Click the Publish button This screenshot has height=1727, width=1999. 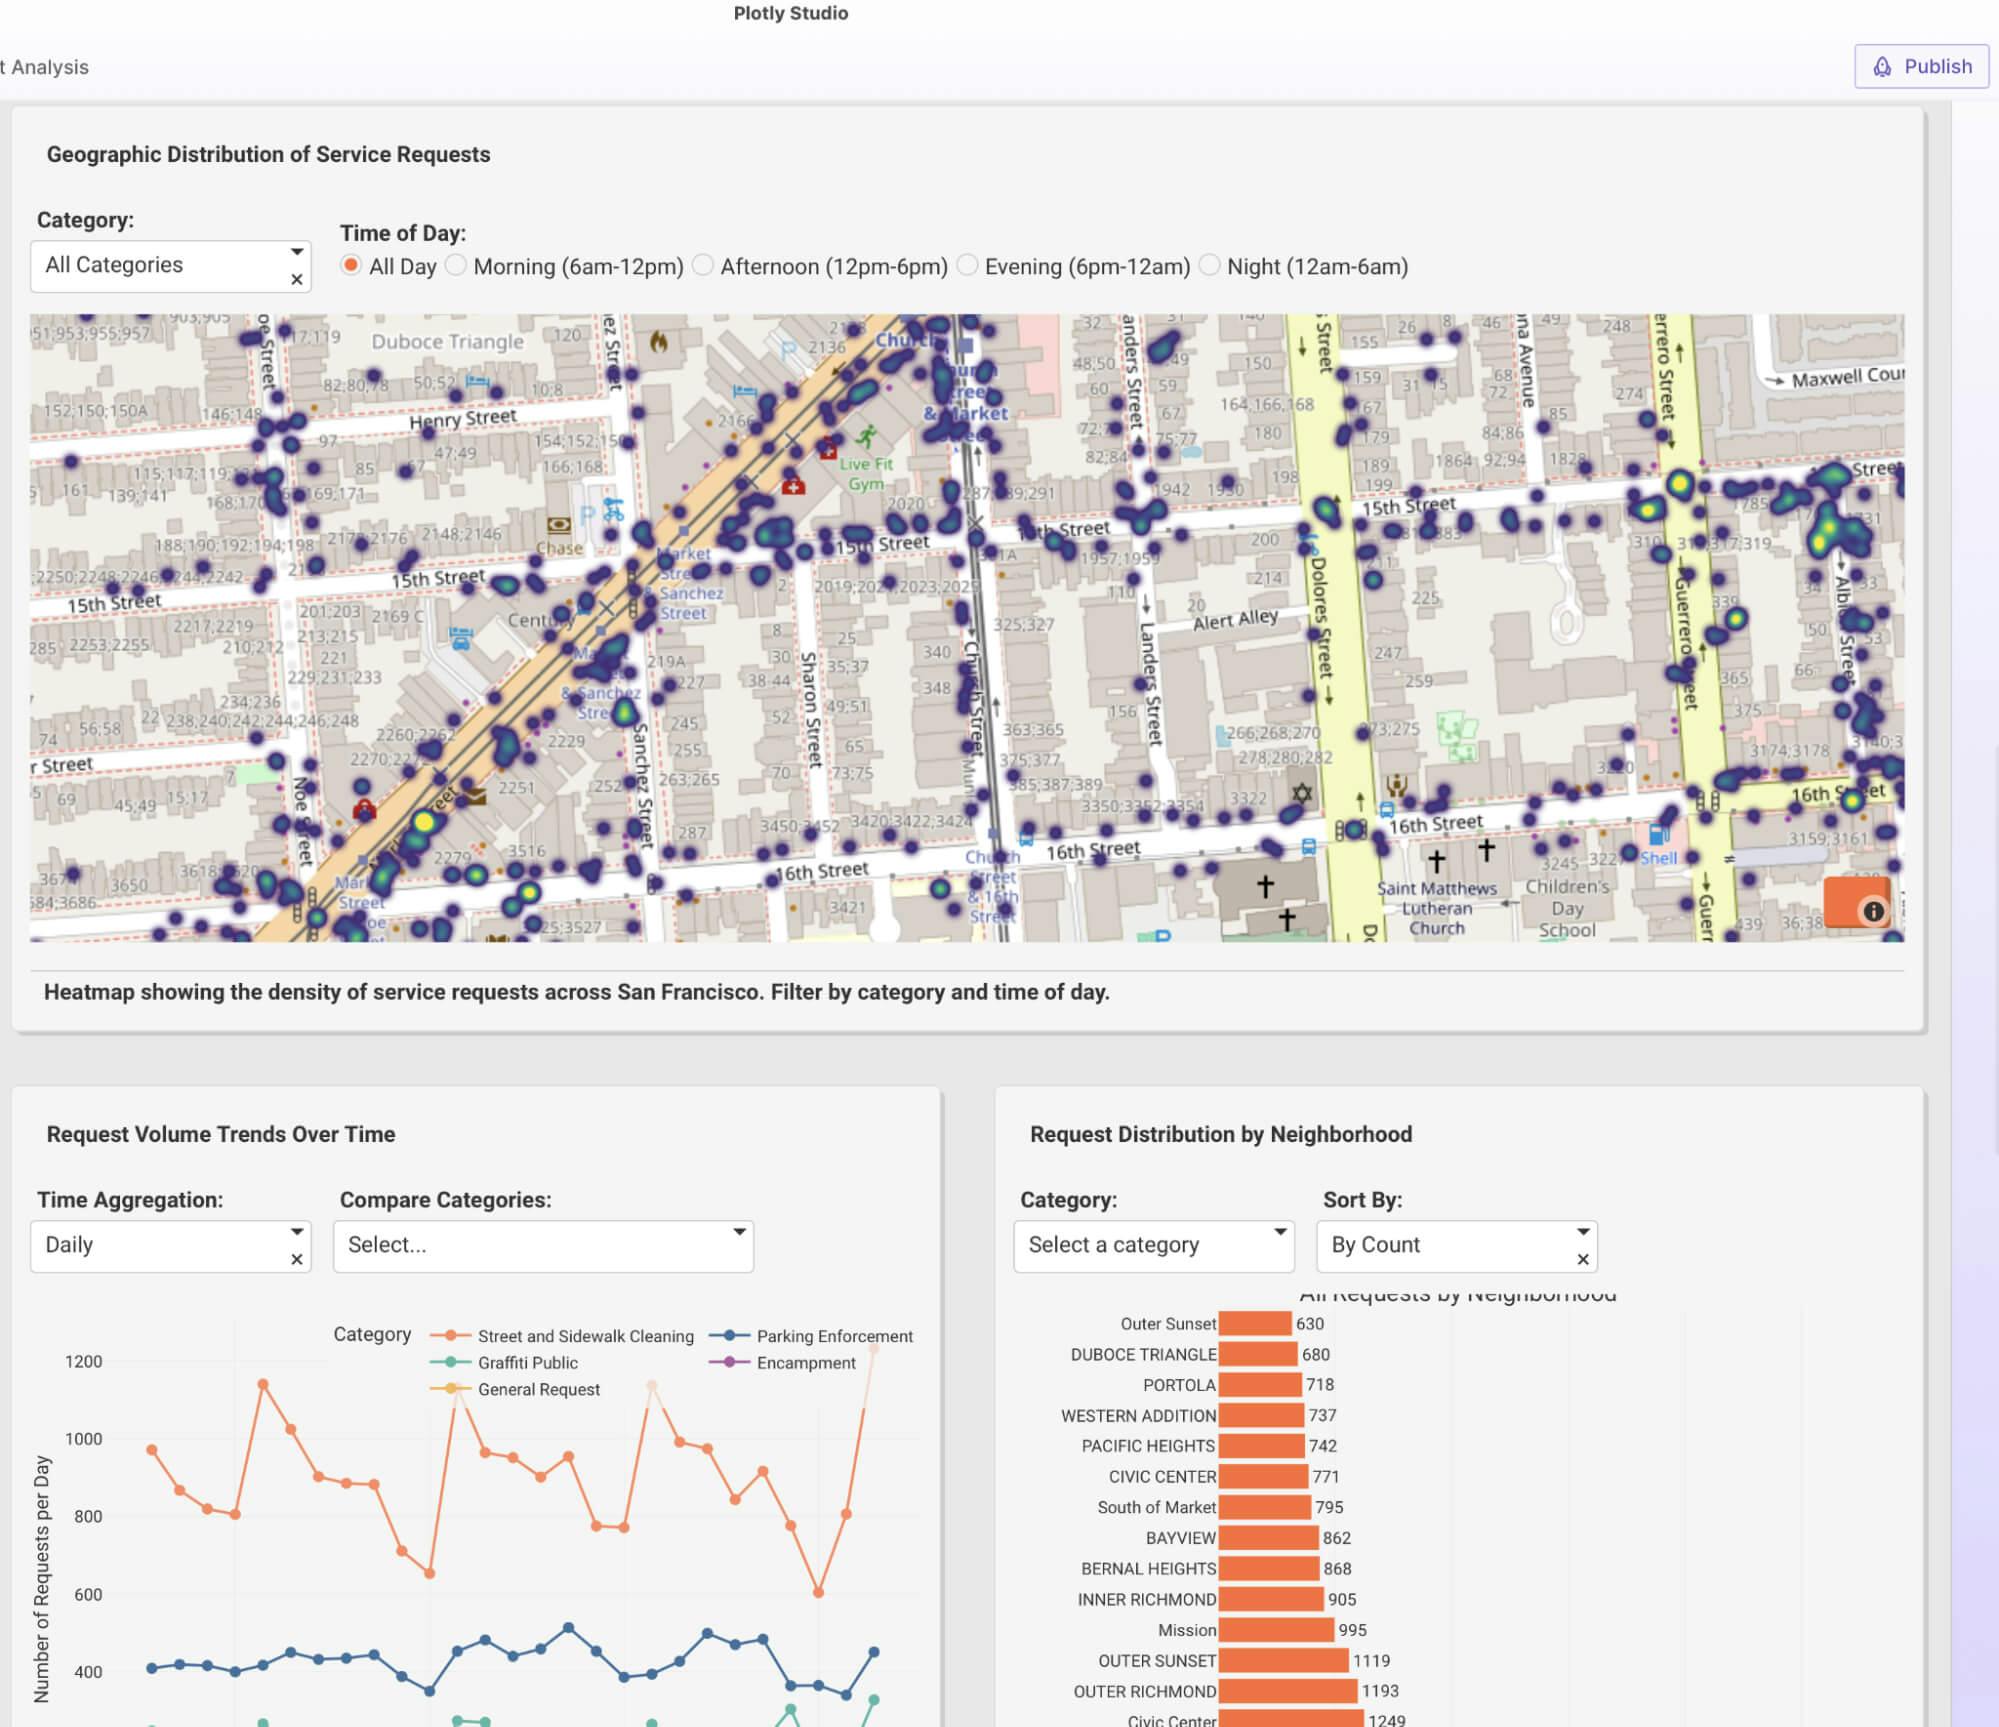[x=1921, y=66]
